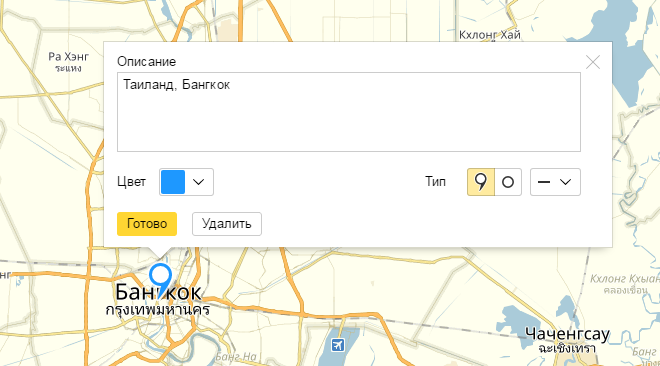Select the pin-shaped placemark type
The width and height of the screenshot is (660, 366).
pos(481,182)
